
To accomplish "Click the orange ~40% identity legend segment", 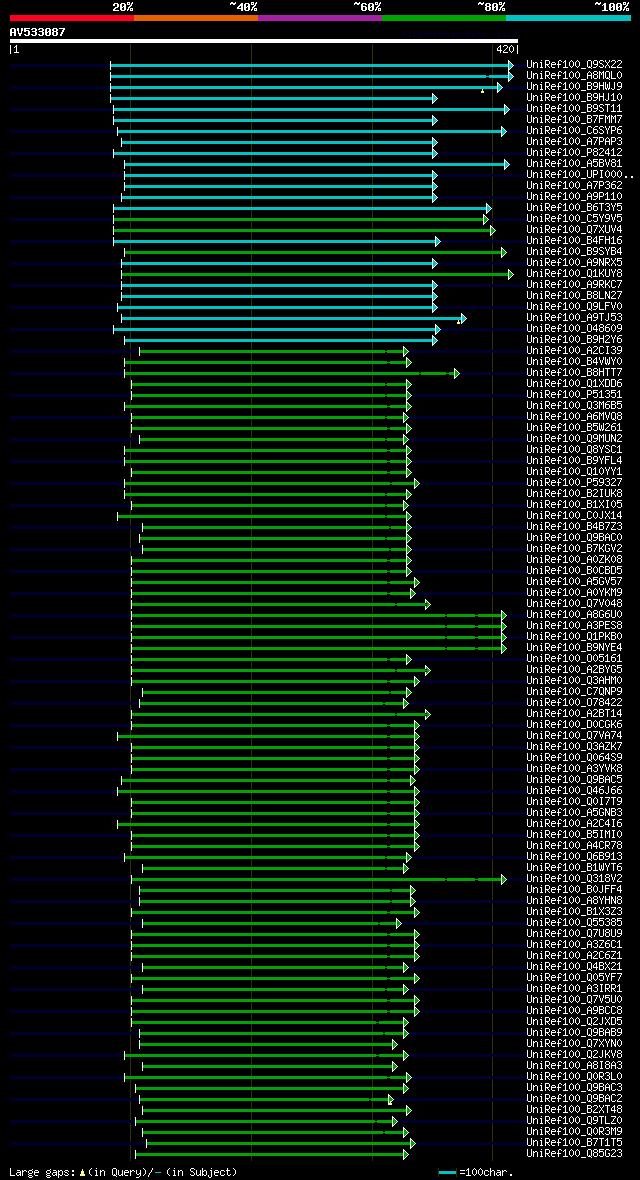I will pos(196,17).
